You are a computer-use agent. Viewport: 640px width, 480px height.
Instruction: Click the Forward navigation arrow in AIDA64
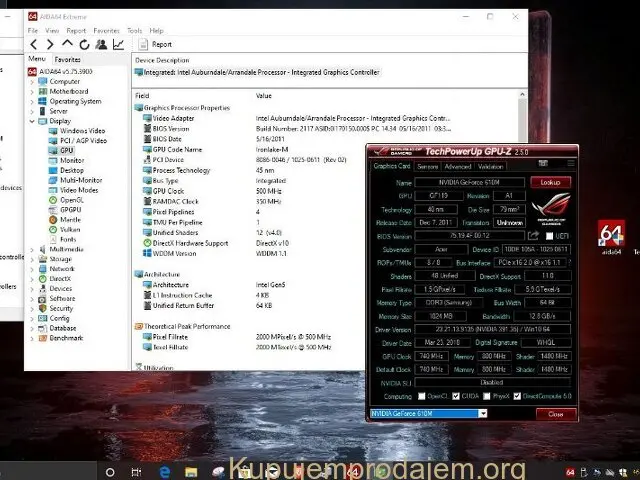click(x=51, y=44)
